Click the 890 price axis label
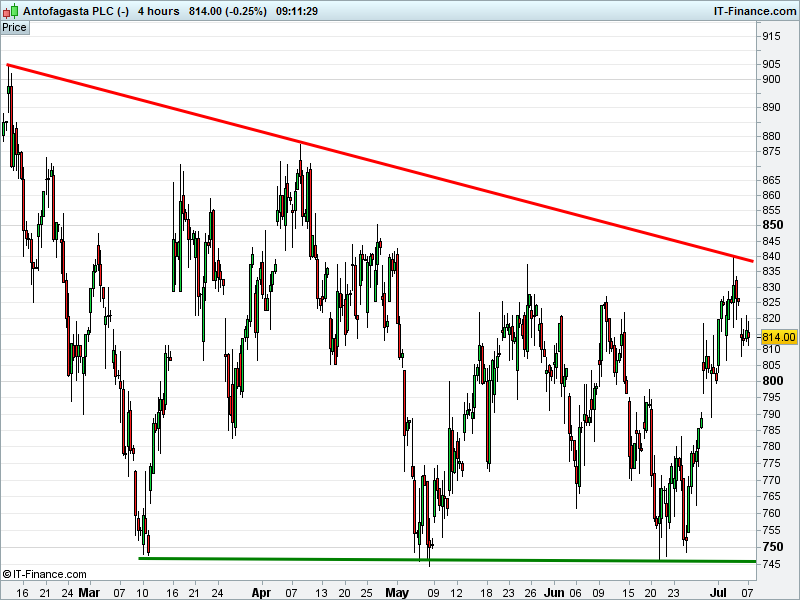The width and height of the screenshot is (800, 600). [x=771, y=107]
